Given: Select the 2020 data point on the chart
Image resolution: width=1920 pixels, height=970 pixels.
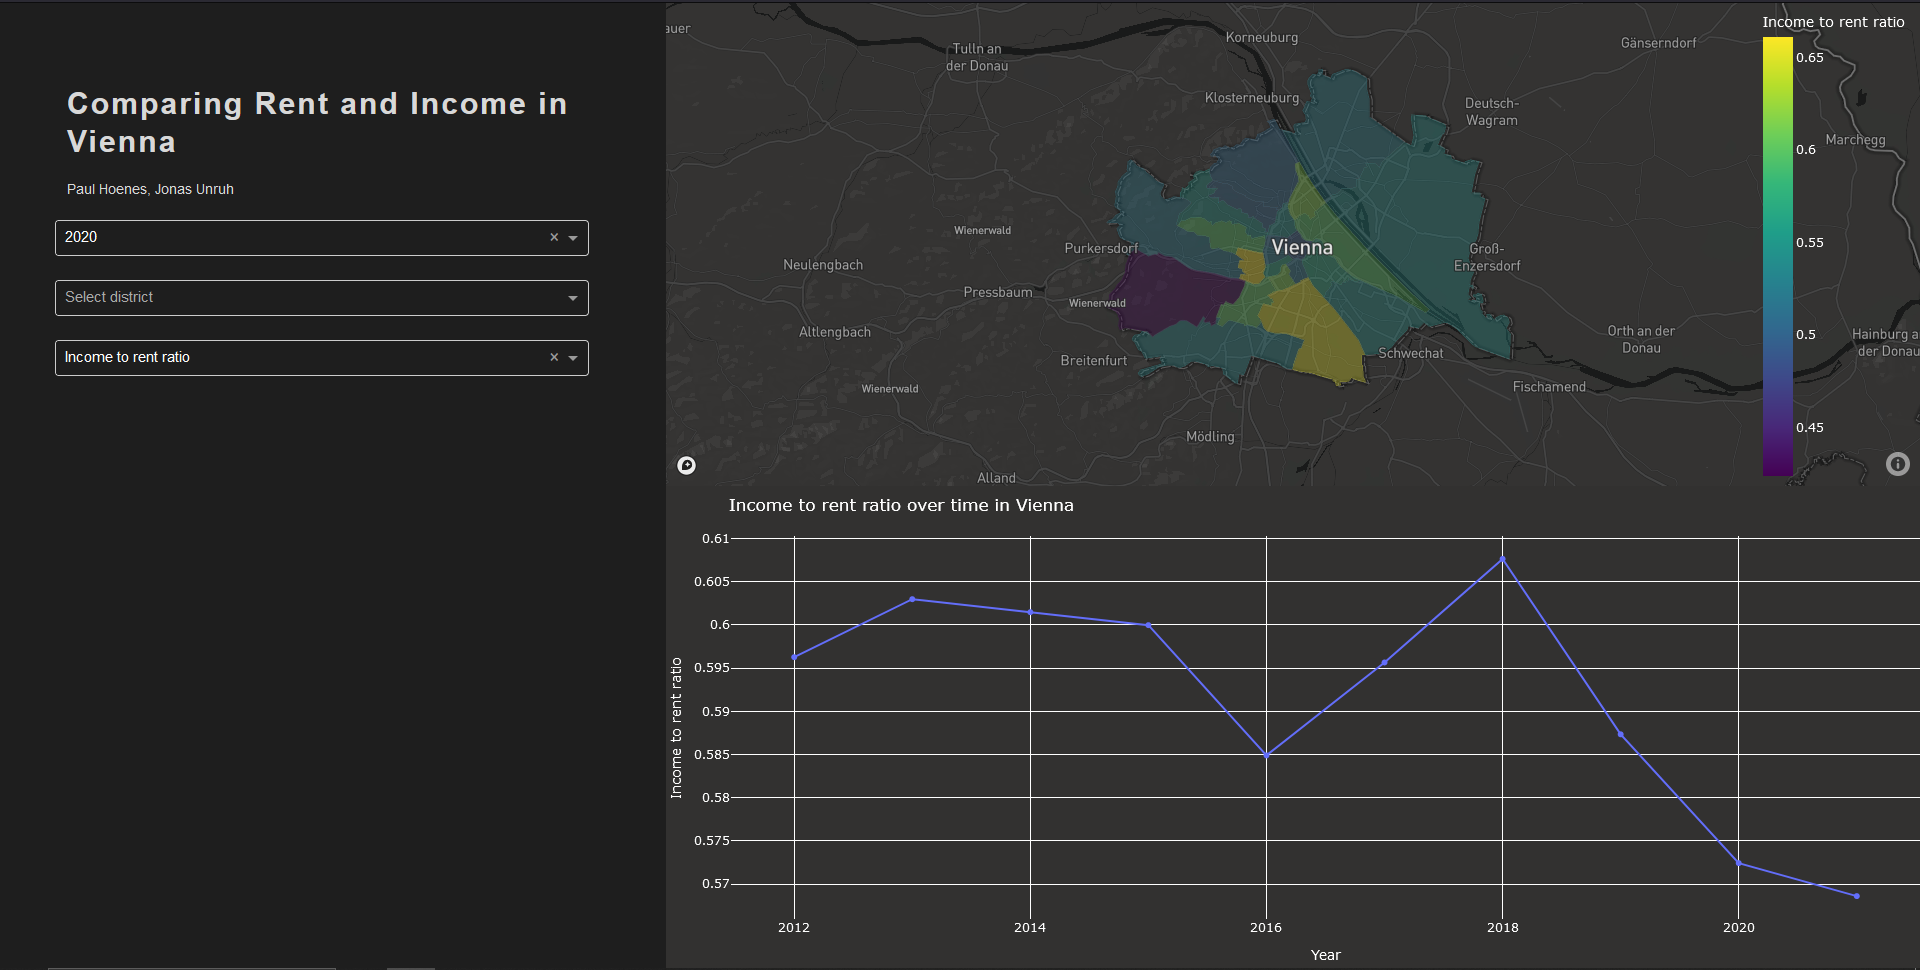Looking at the screenshot, I should (x=1738, y=863).
